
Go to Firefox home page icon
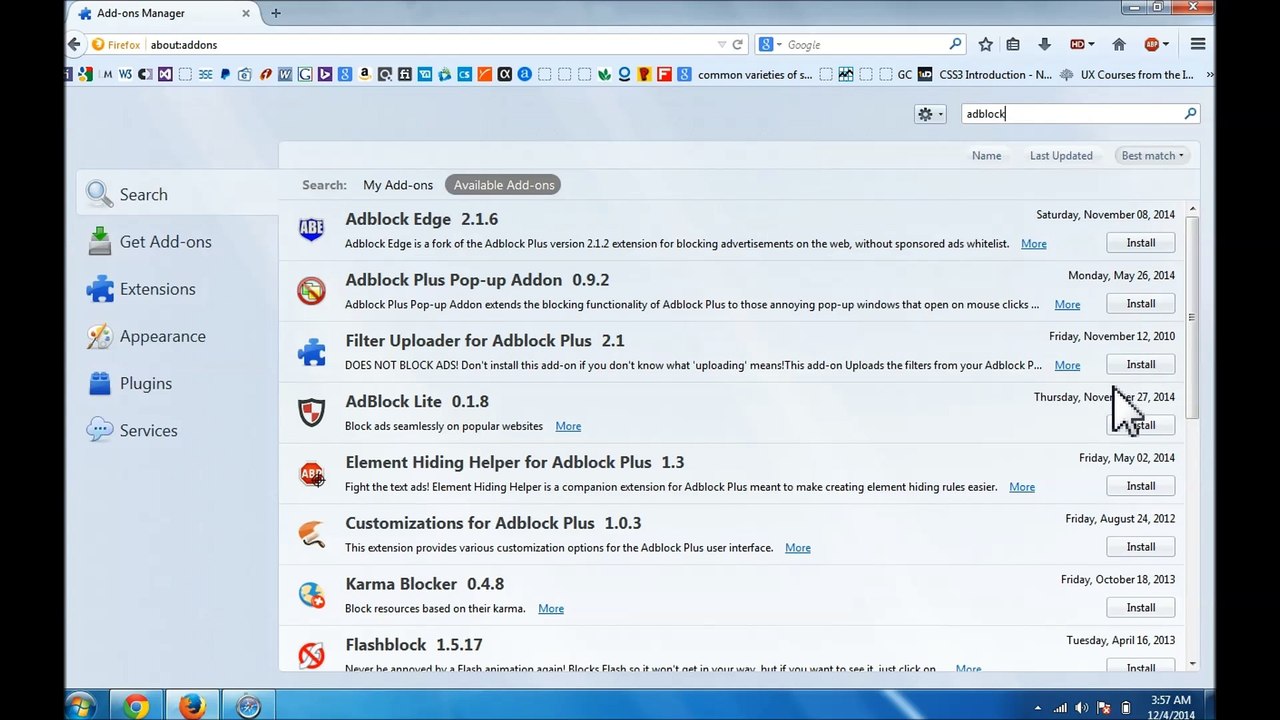(1119, 44)
